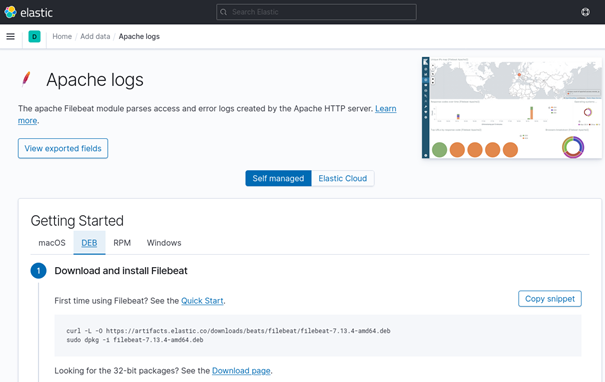Switch to Elastic Cloud option

point(343,178)
